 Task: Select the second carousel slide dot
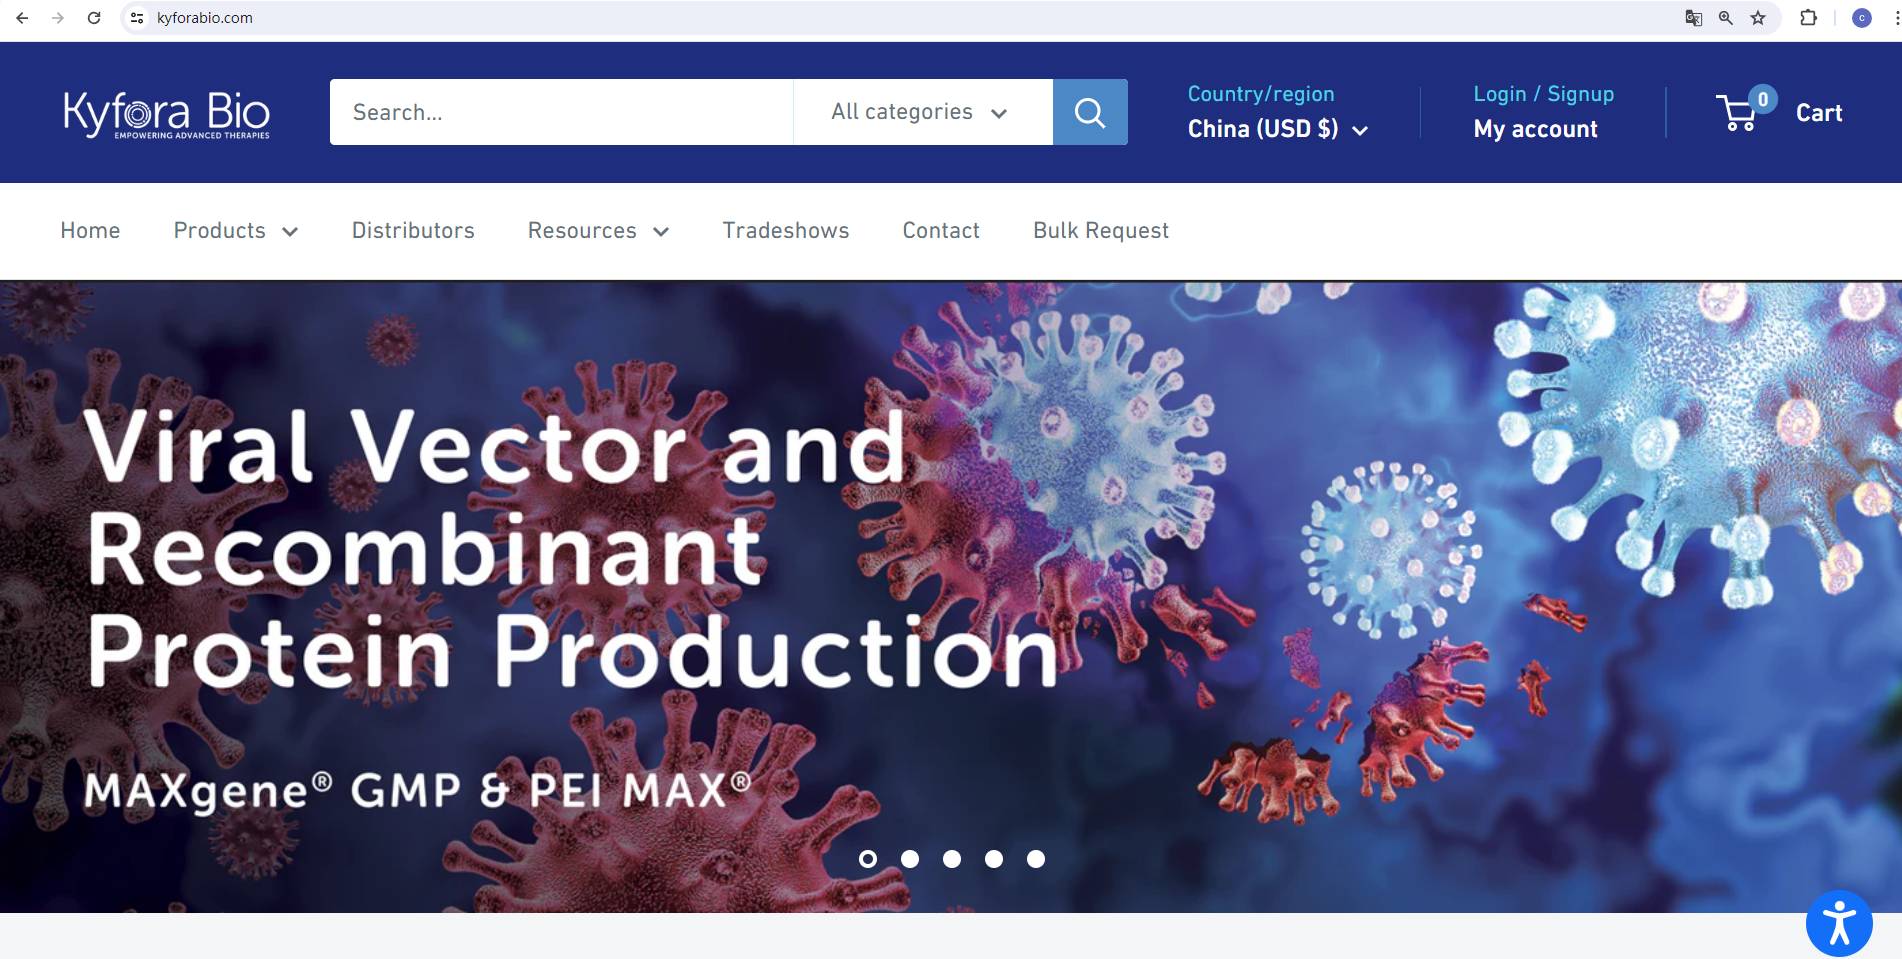tap(910, 859)
